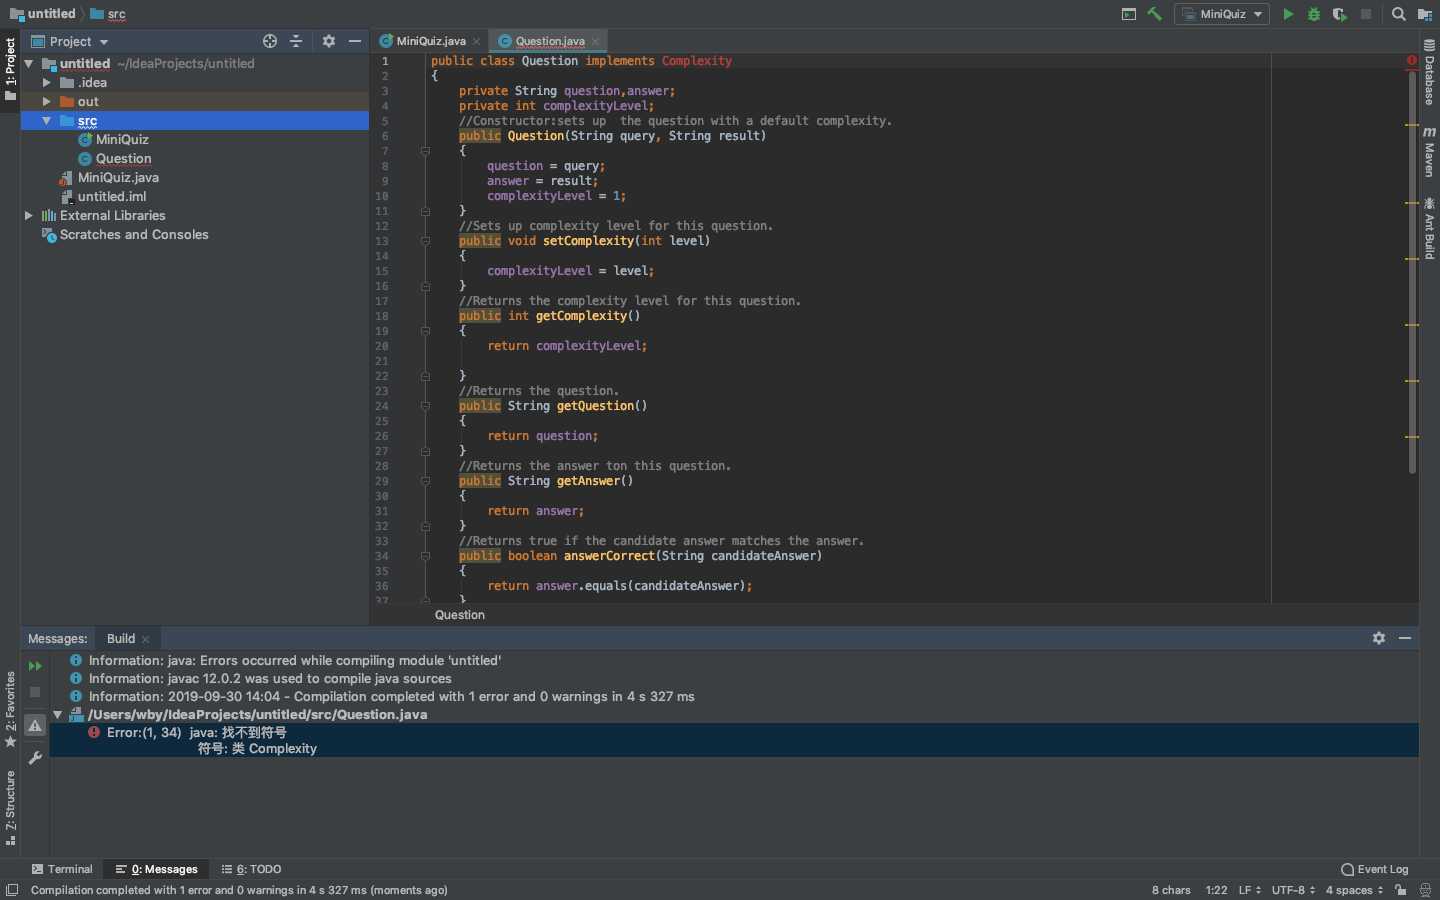Collapse the src folder
Viewport: 1440px width, 900px height.
(47, 121)
